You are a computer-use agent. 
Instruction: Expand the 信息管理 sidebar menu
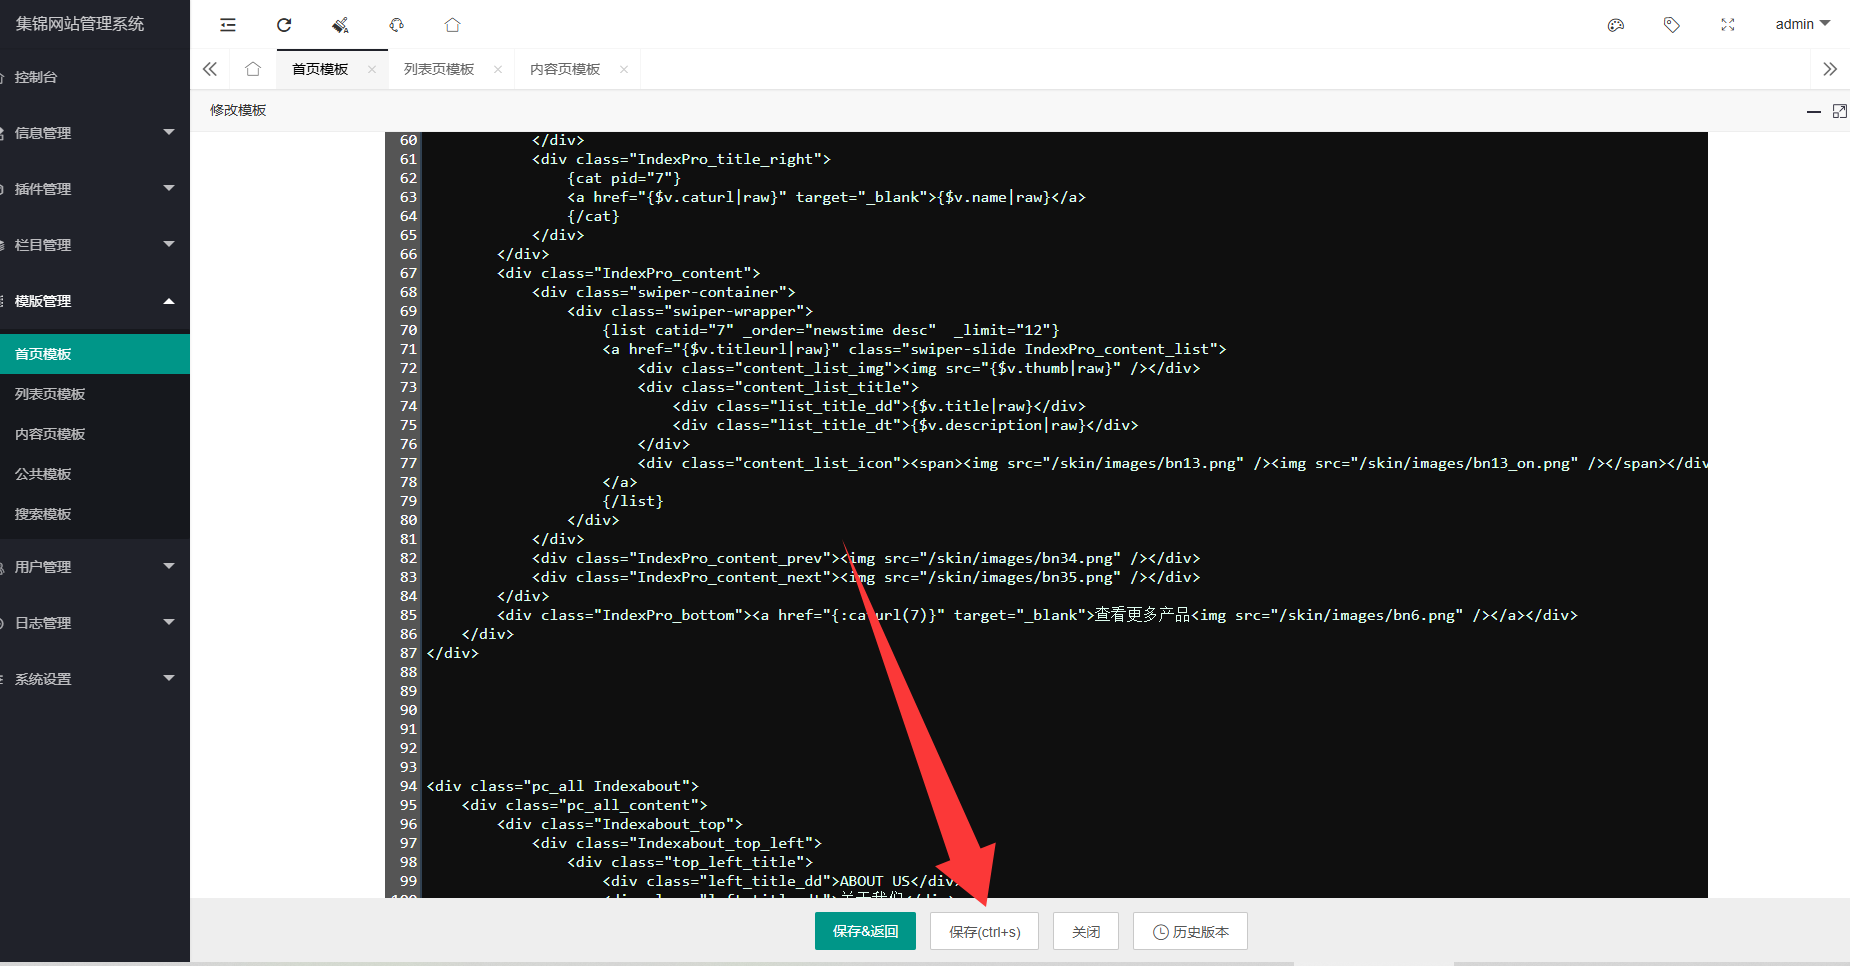click(95, 133)
